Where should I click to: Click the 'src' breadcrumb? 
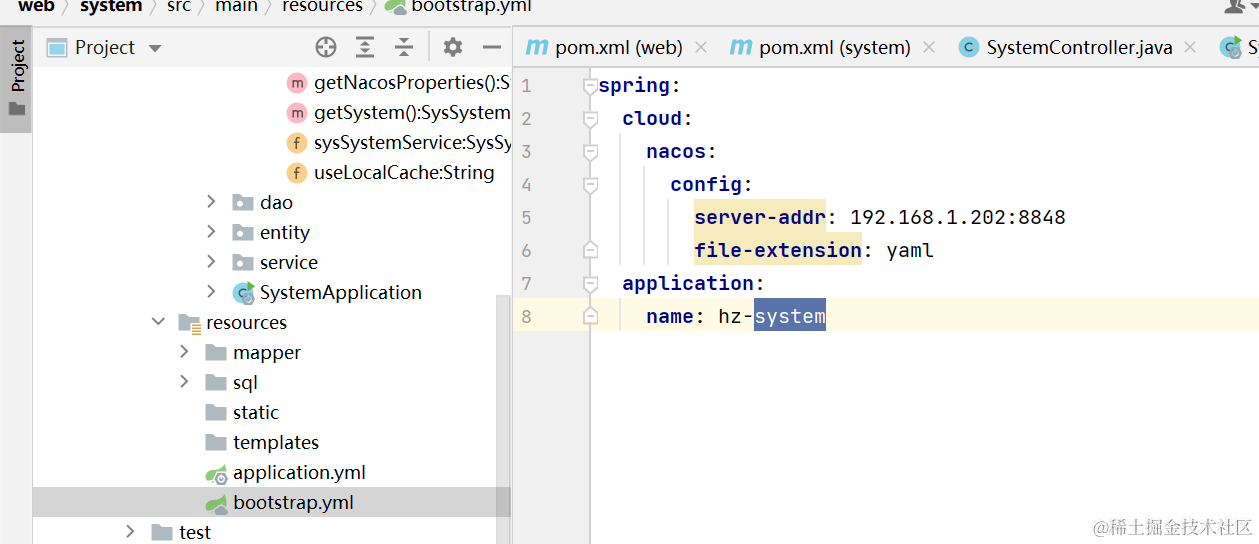point(178,6)
